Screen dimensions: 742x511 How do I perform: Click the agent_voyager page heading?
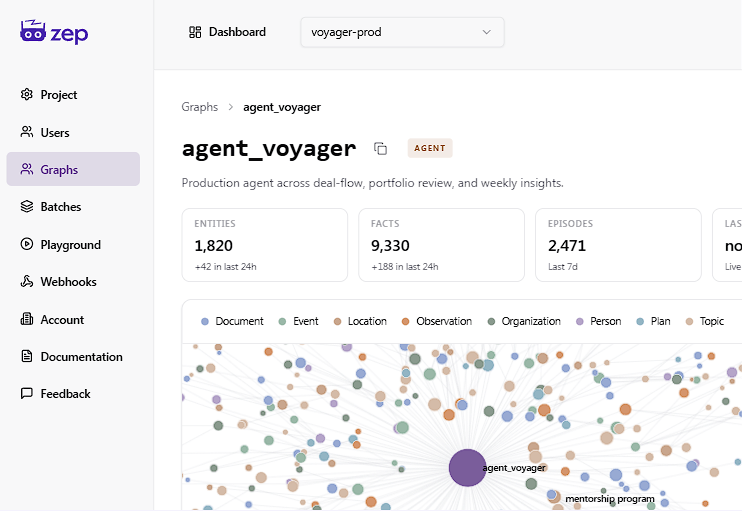[x=269, y=149]
